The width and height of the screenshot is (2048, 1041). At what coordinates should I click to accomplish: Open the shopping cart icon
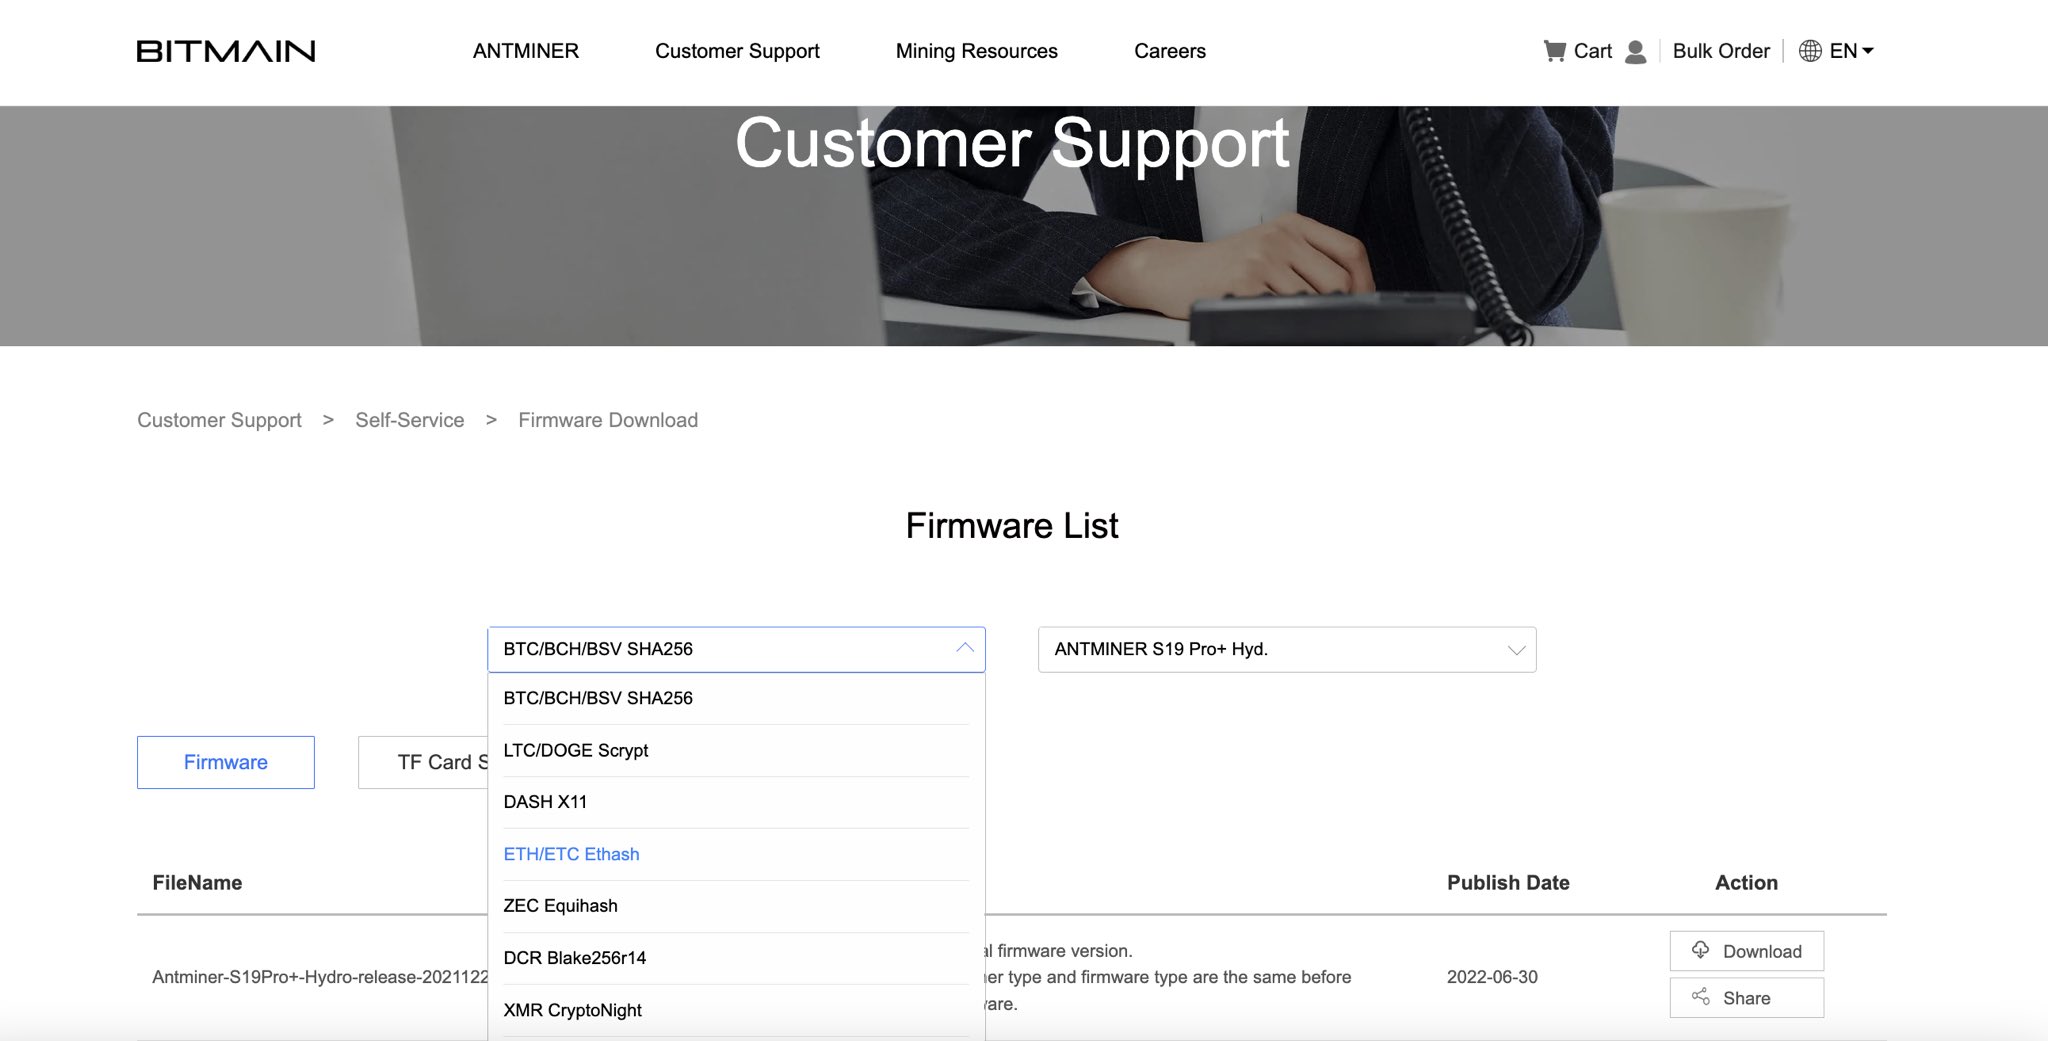click(1554, 51)
